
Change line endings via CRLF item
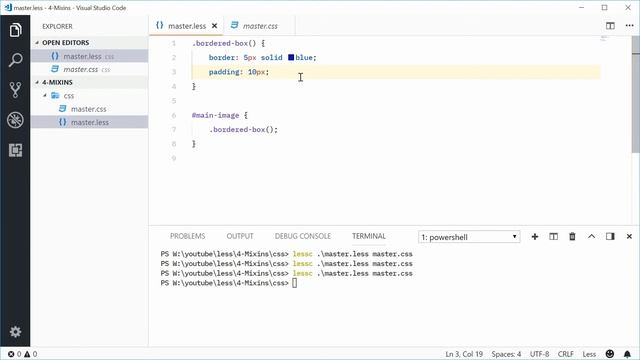[x=566, y=354]
